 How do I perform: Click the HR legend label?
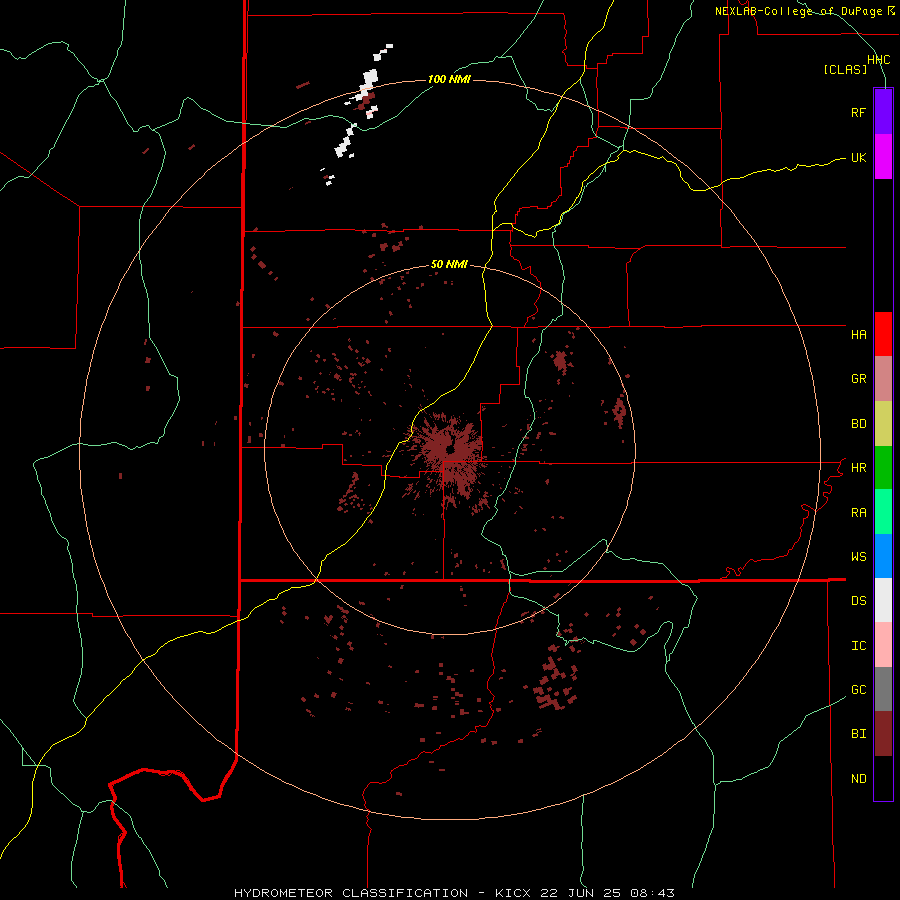coord(858,468)
